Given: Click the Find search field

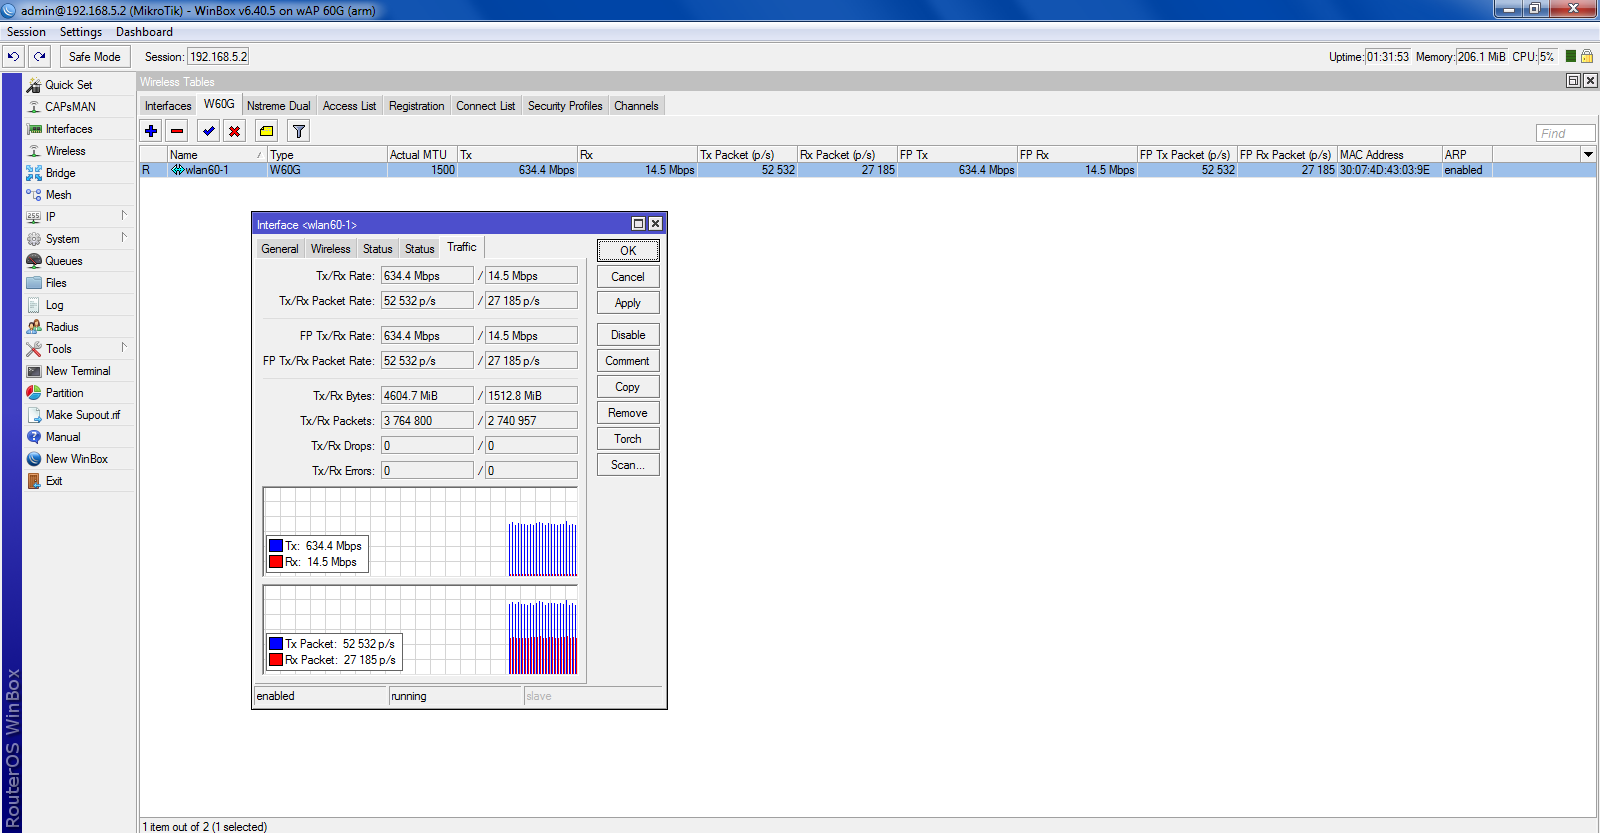Looking at the screenshot, I should pos(1565,133).
